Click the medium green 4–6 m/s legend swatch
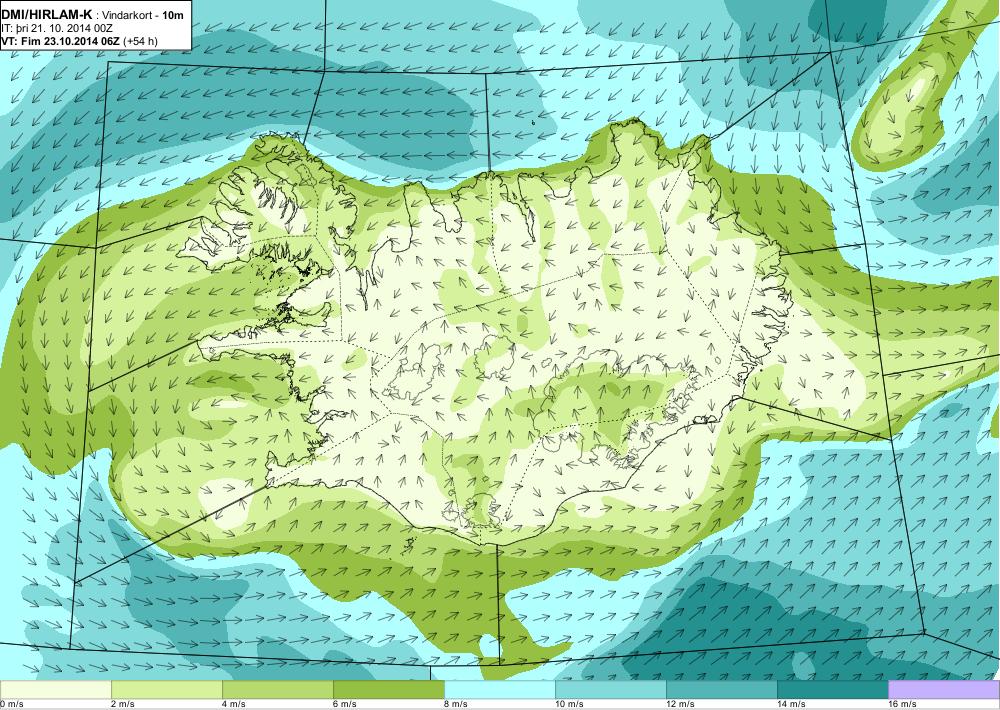Viewport: 1000px width, 710px height. (x=277, y=690)
